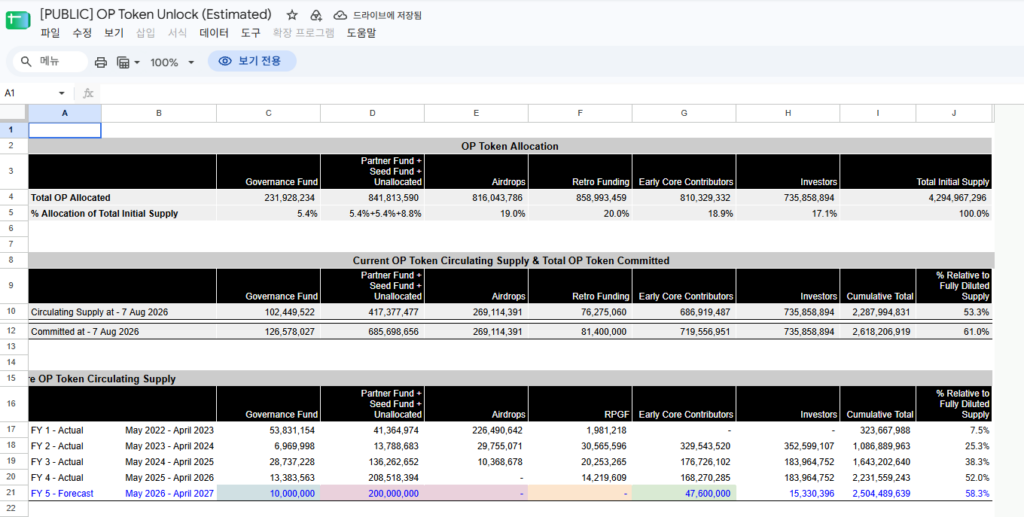Click the May 2023 - April 2024 period cell
Screen dimensions: 1024x517
tap(169, 446)
